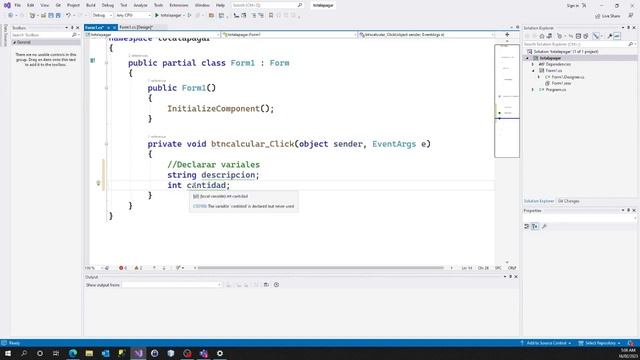This screenshot has height=360, width=640.
Task: Click the Open File folder icon
Action: tap(43, 16)
